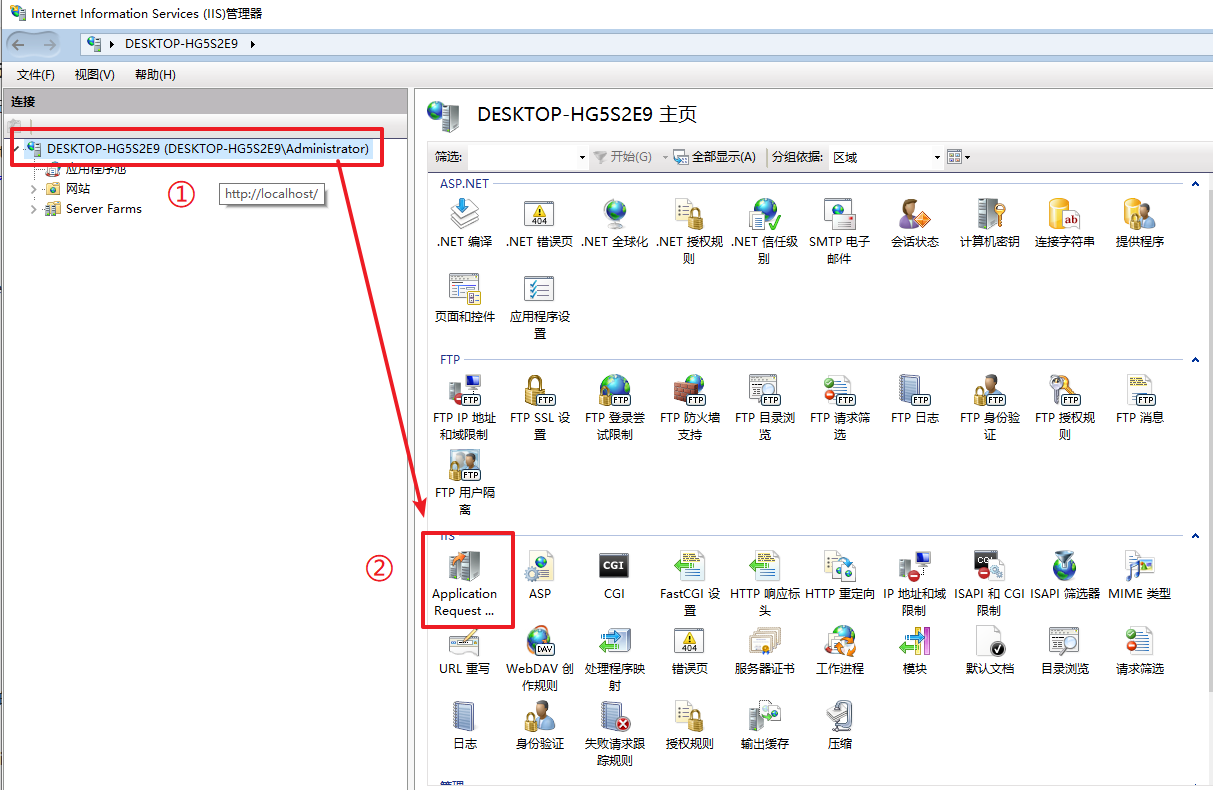This screenshot has height=790, width=1213.
Task: Open ISAPI 和 CGI 限制
Action: pos(990,583)
